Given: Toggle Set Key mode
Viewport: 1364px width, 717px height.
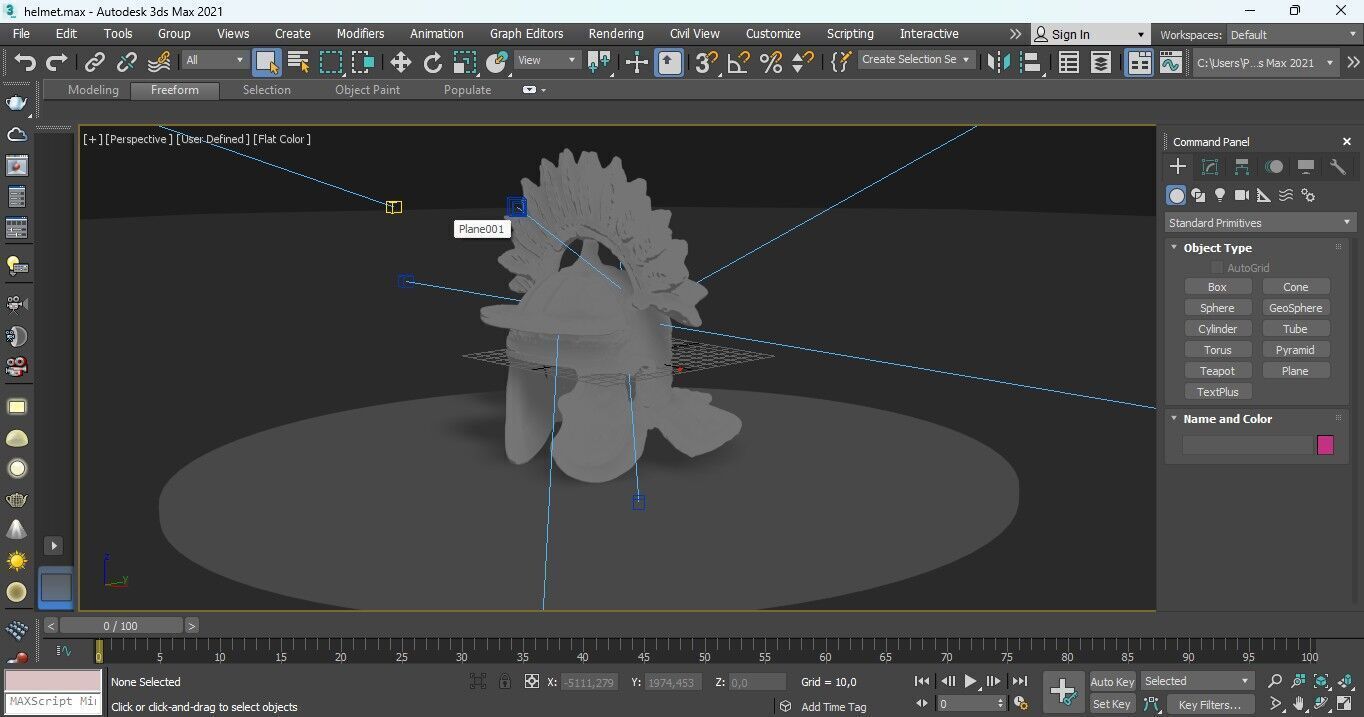Looking at the screenshot, I should [1112, 704].
